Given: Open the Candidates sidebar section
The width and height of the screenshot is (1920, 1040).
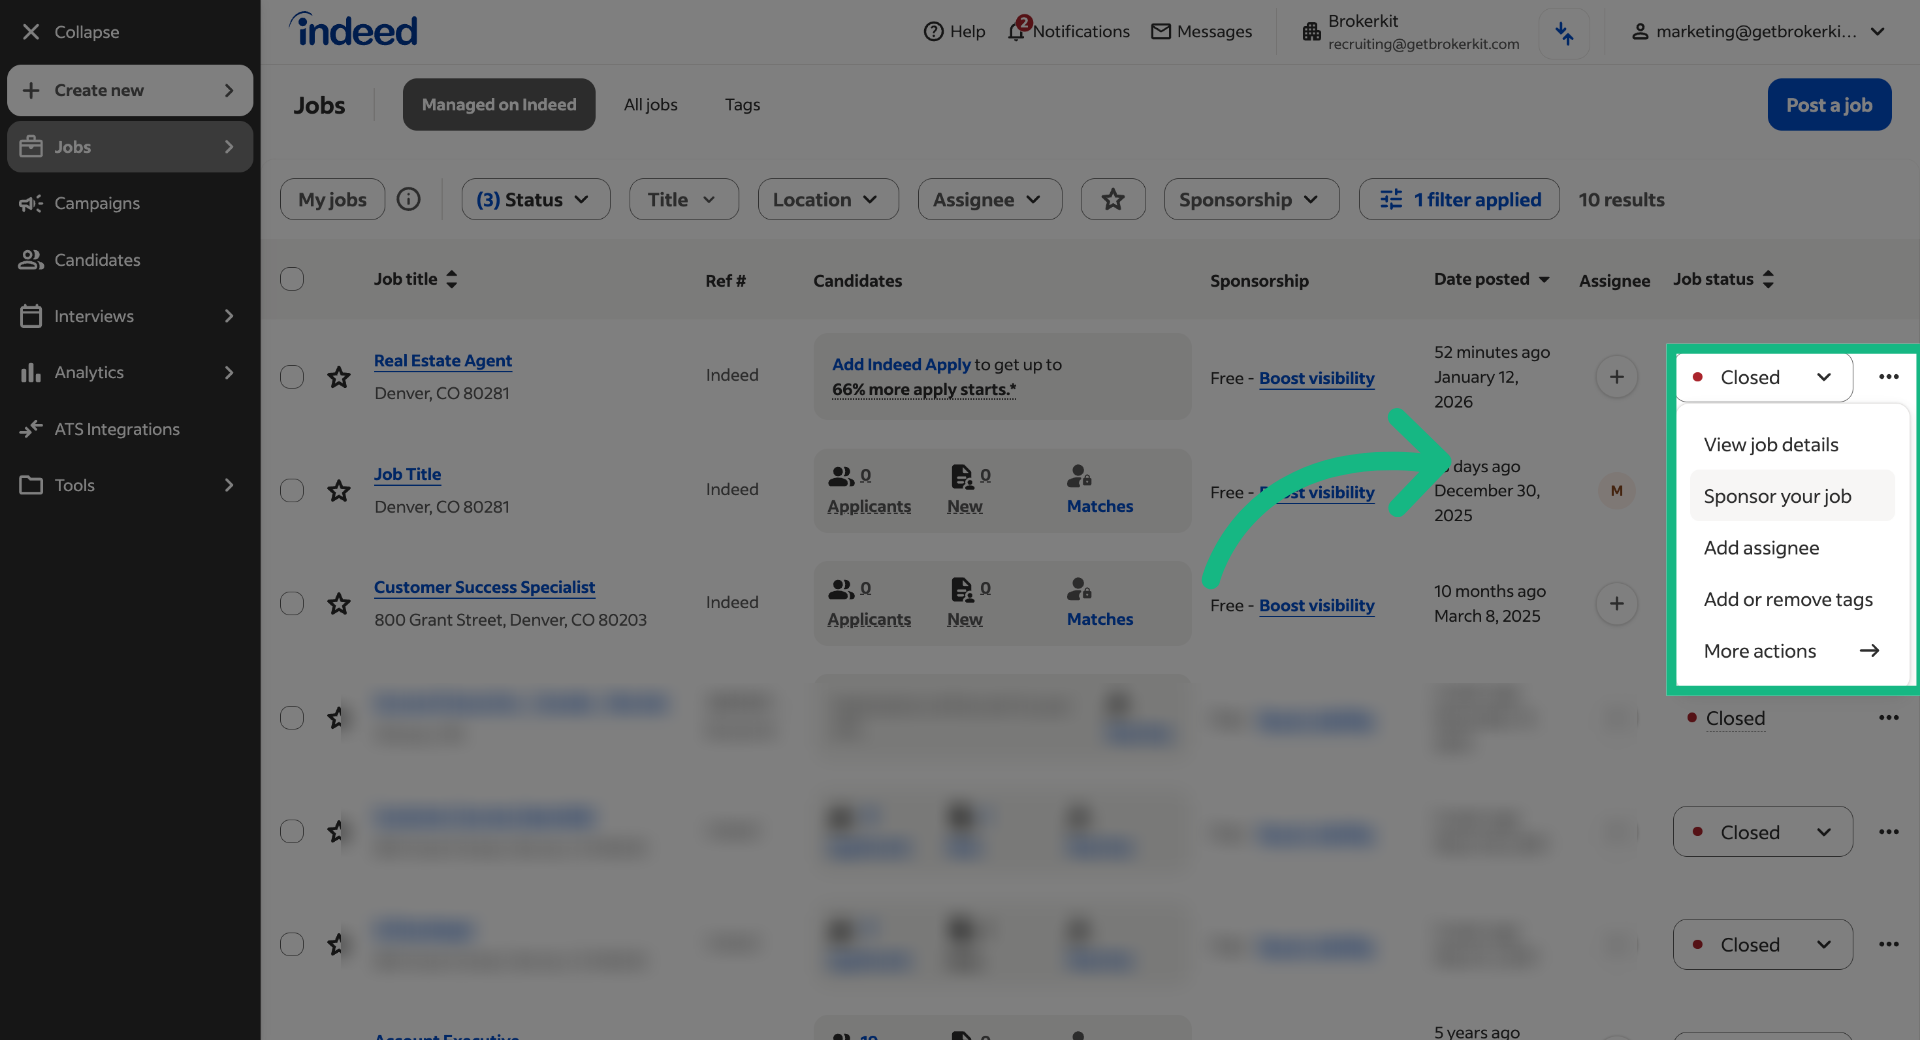Looking at the screenshot, I should coord(96,259).
